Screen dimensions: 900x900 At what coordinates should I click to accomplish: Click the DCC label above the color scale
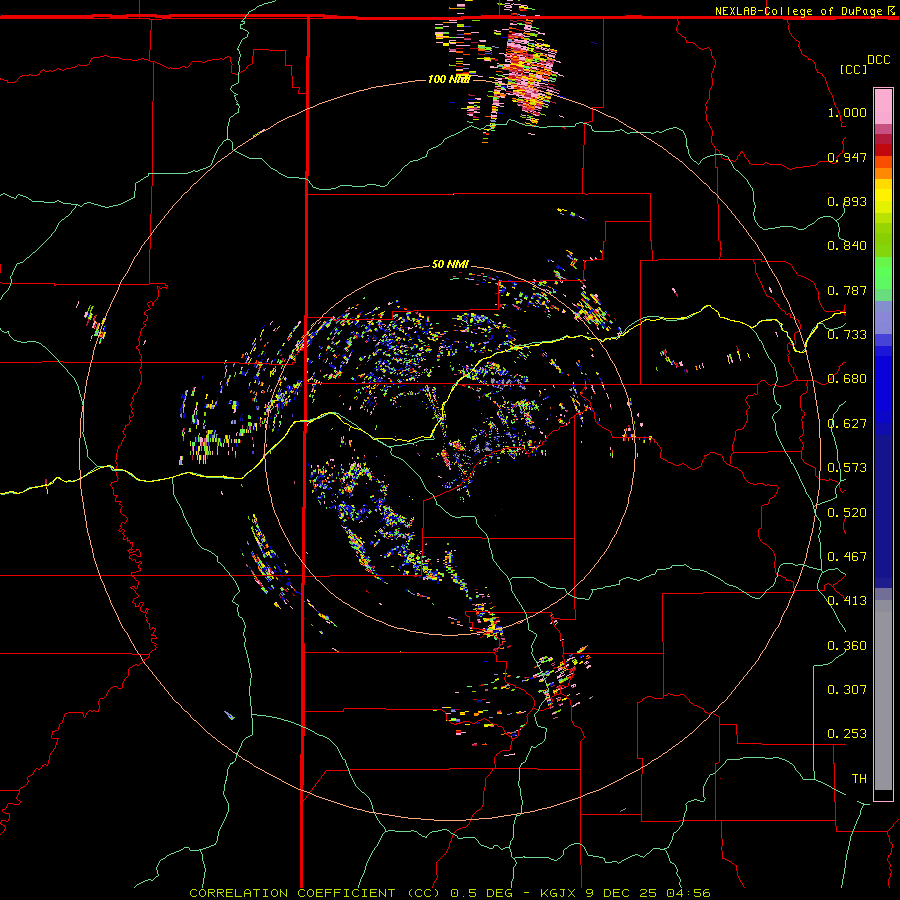click(x=878, y=60)
